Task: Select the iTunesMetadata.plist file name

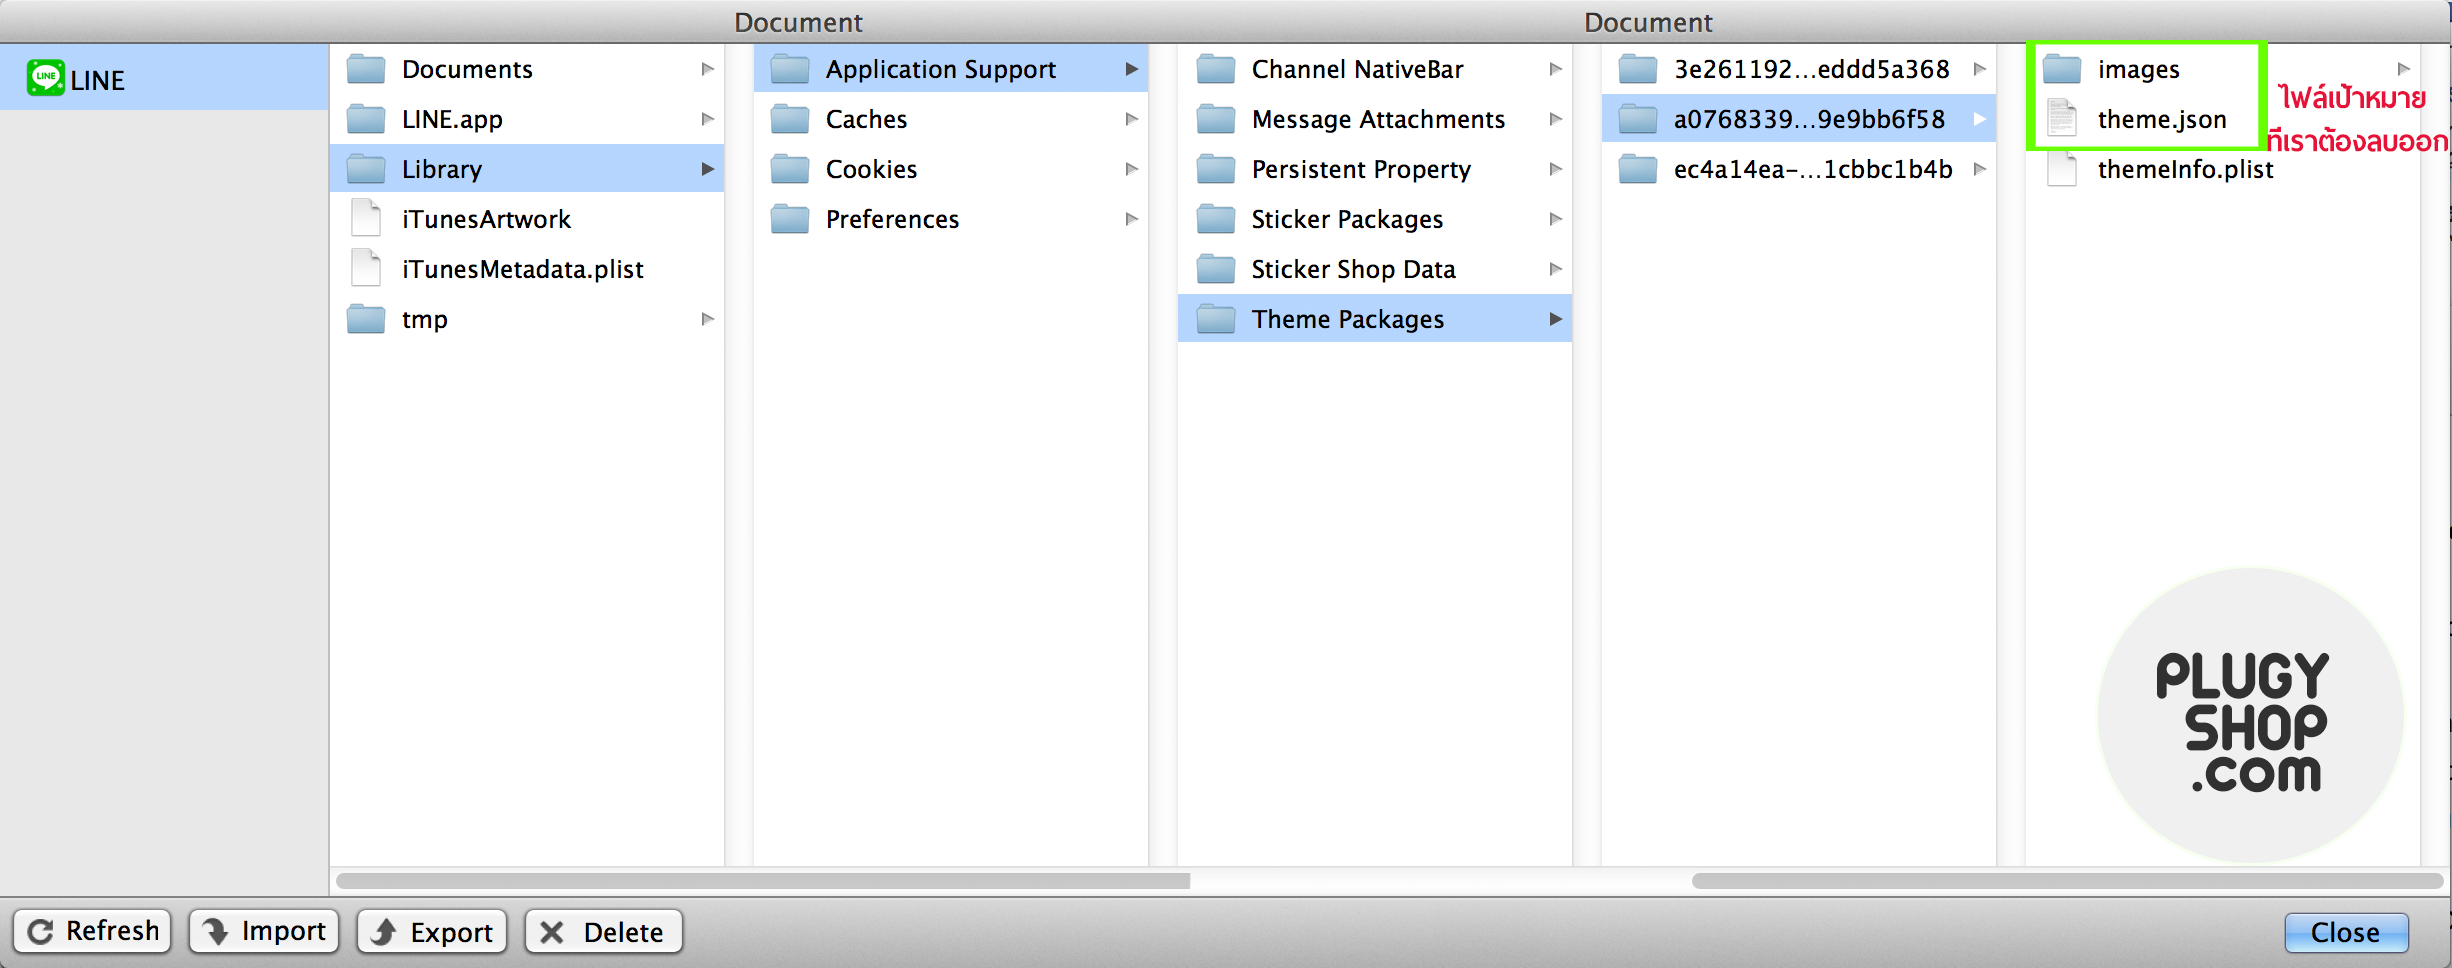Action: pos(523,269)
